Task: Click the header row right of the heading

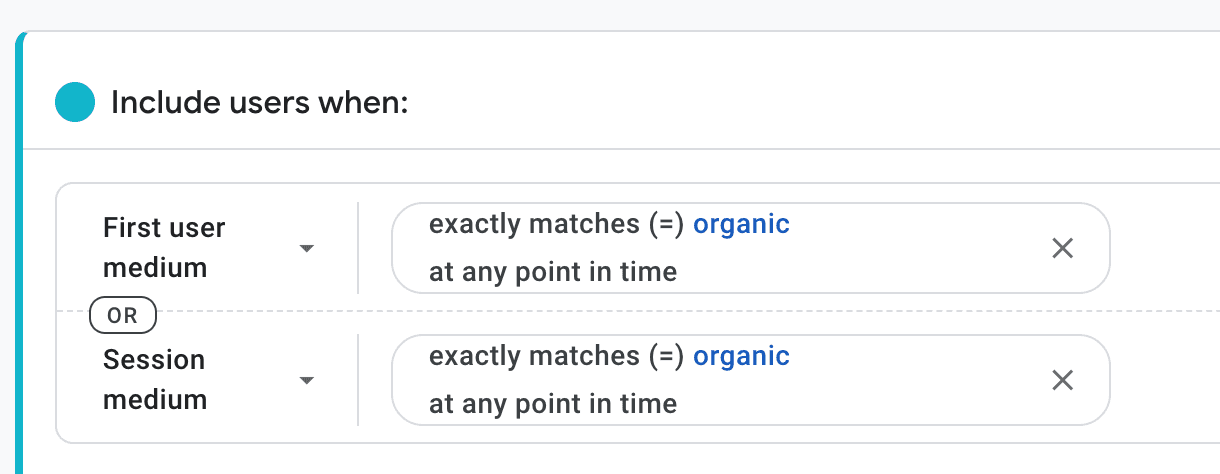Action: tap(800, 102)
